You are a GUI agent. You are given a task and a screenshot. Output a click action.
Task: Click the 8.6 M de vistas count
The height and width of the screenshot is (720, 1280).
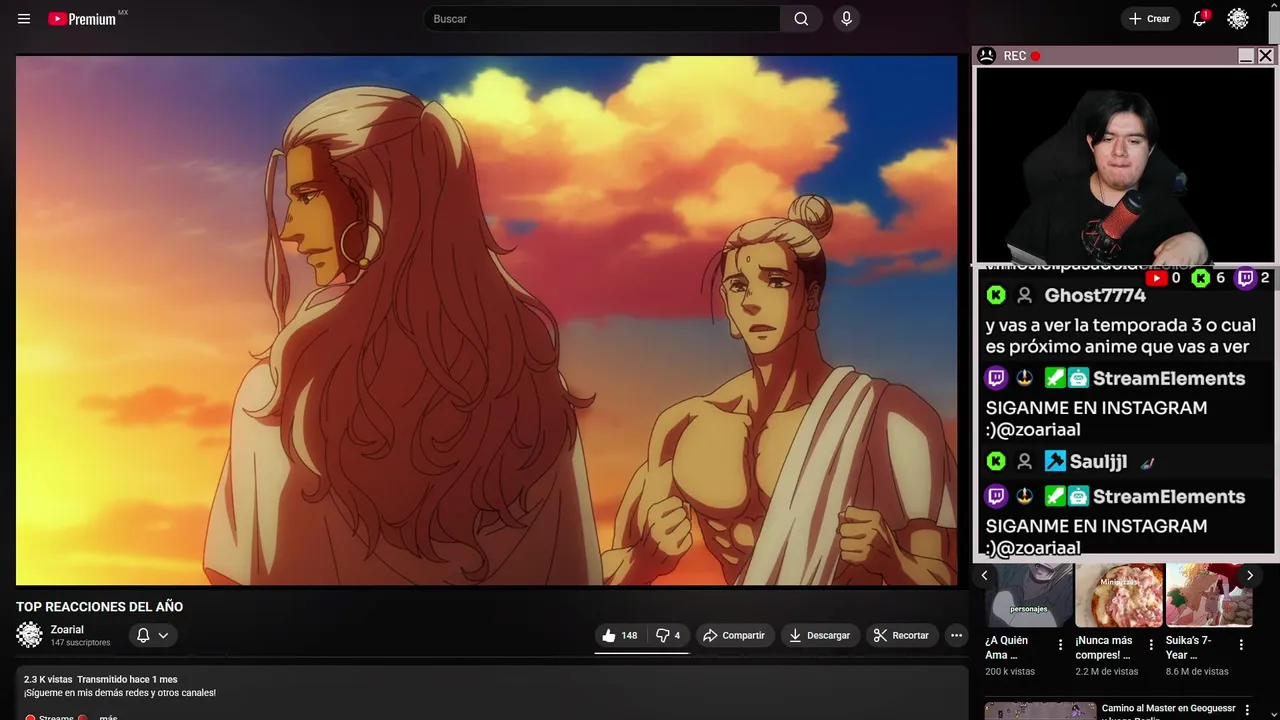1197,672
